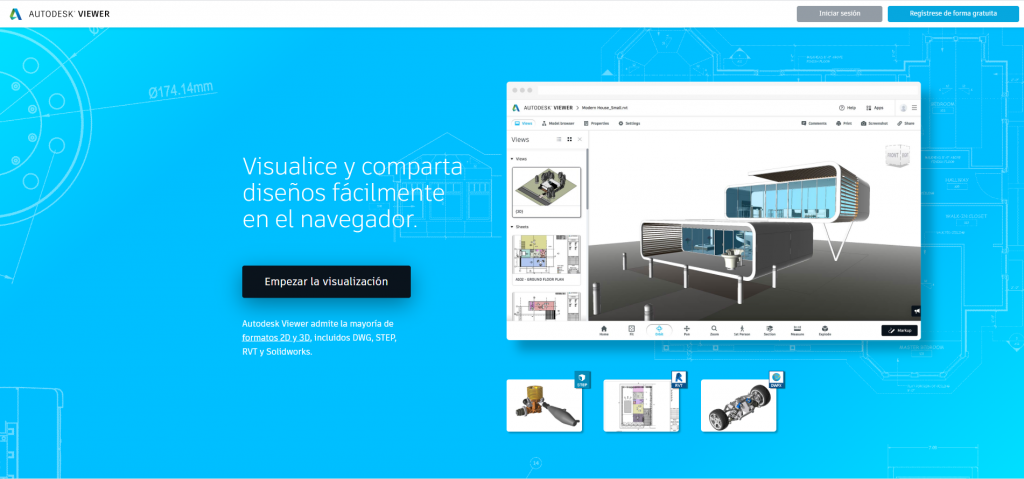Image resolution: width=1024 pixels, height=479 pixels.
Task: Click Regístrese de forma gratuita button
Action: (953, 14)
